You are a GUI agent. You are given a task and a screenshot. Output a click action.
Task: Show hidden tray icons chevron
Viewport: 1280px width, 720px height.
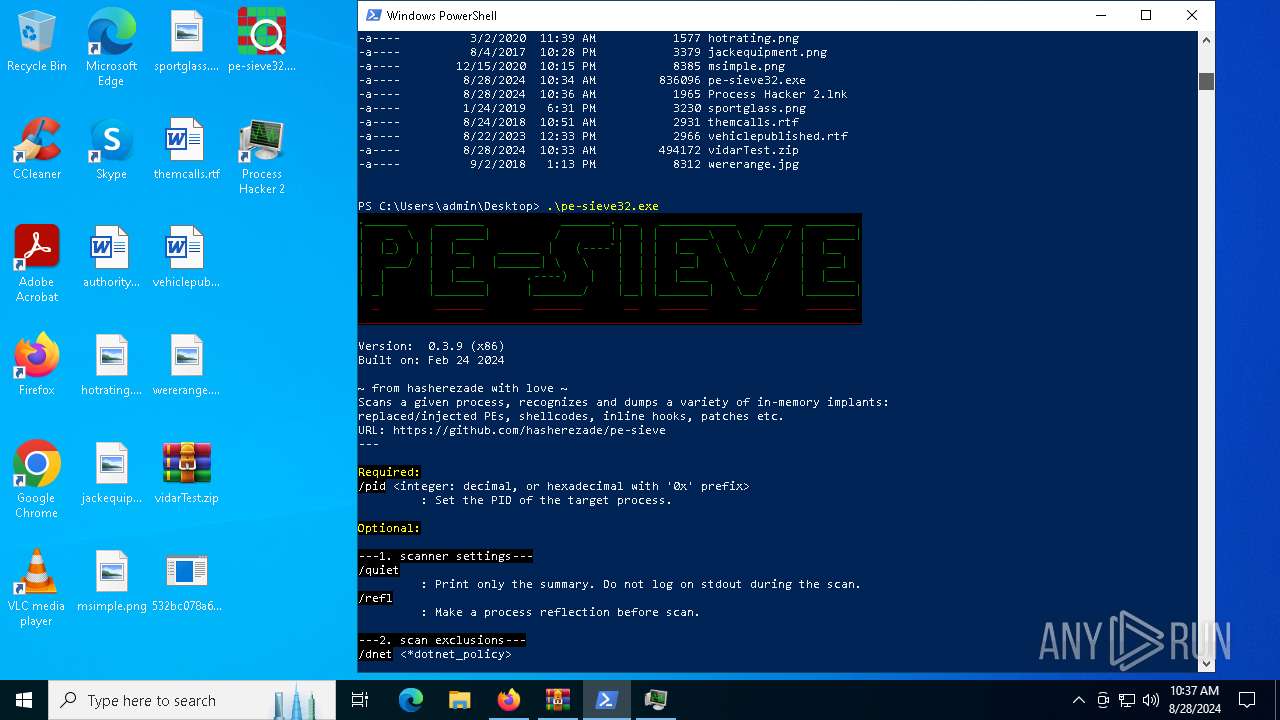[1078, 700]
